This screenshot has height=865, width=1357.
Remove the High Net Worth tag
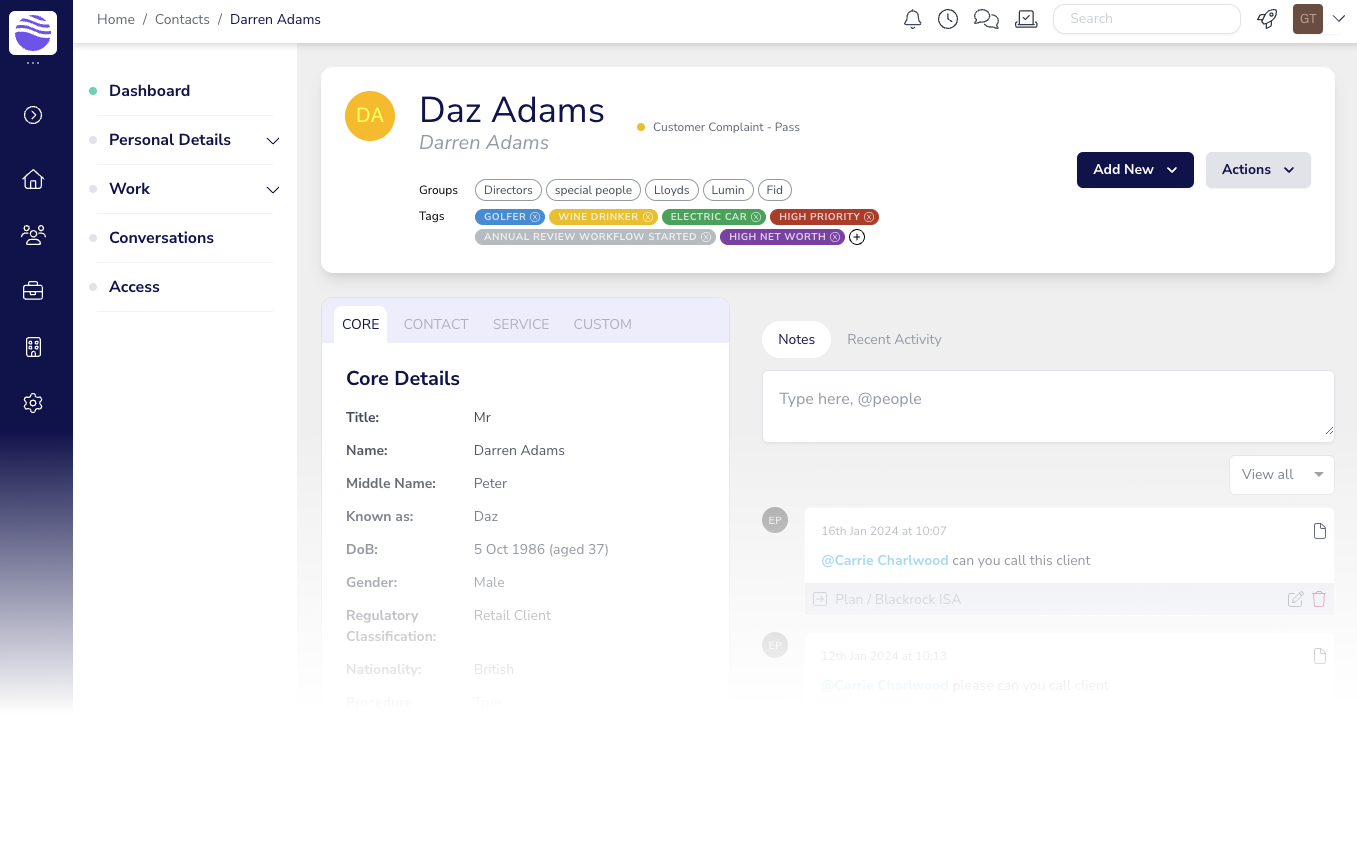(x=835, y=237)
